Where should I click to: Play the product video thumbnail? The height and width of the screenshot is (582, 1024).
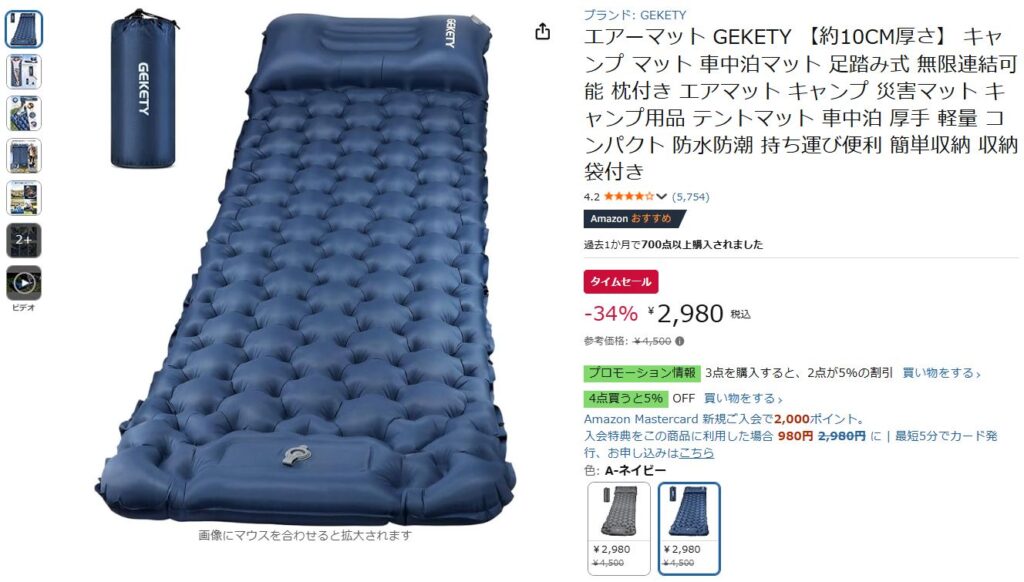click(x=24, y=283)
